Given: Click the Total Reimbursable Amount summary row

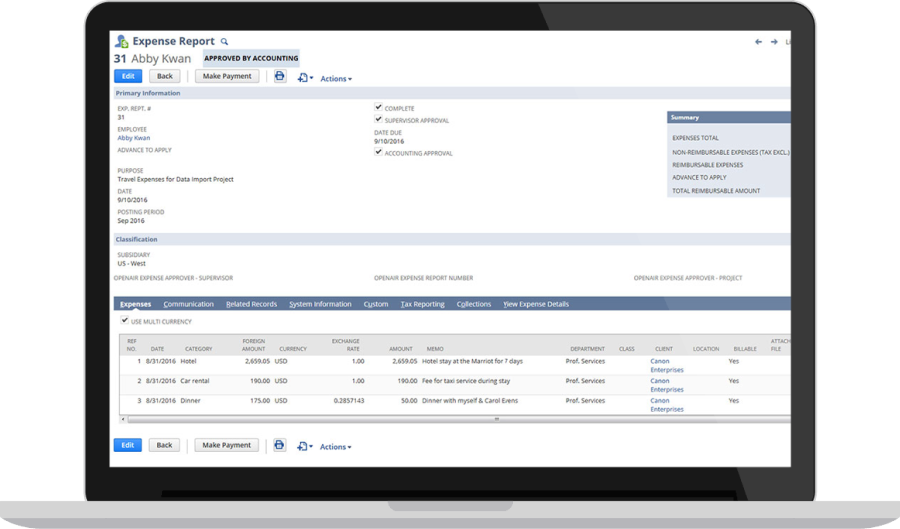Looking at the screenshot, I should [x=728, y=190].
